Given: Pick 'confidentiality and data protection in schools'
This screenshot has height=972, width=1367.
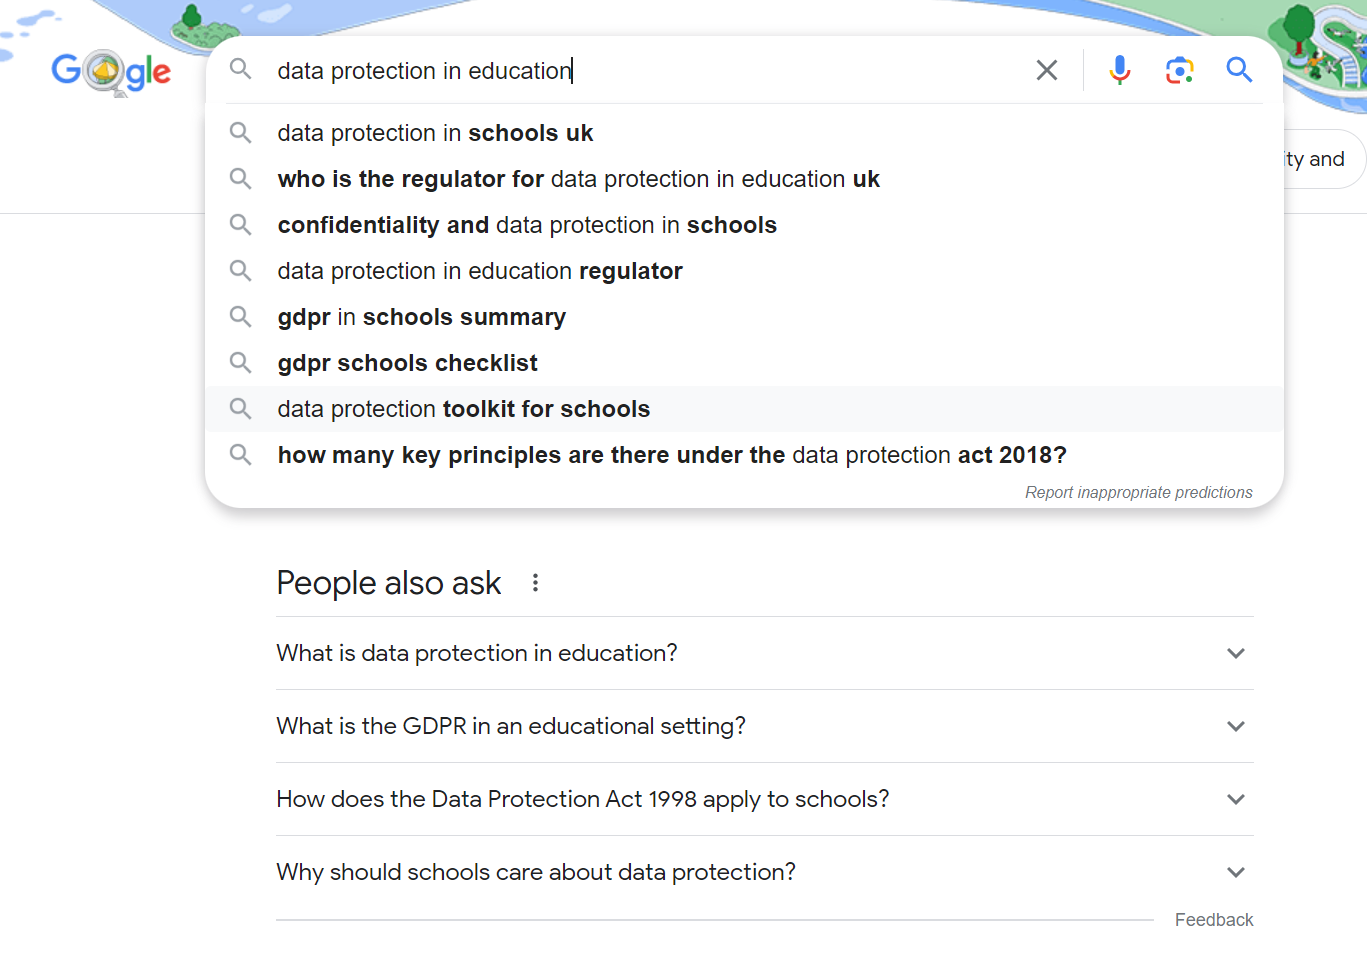Looking at the screenshot, I should click(x=527, y=225).
